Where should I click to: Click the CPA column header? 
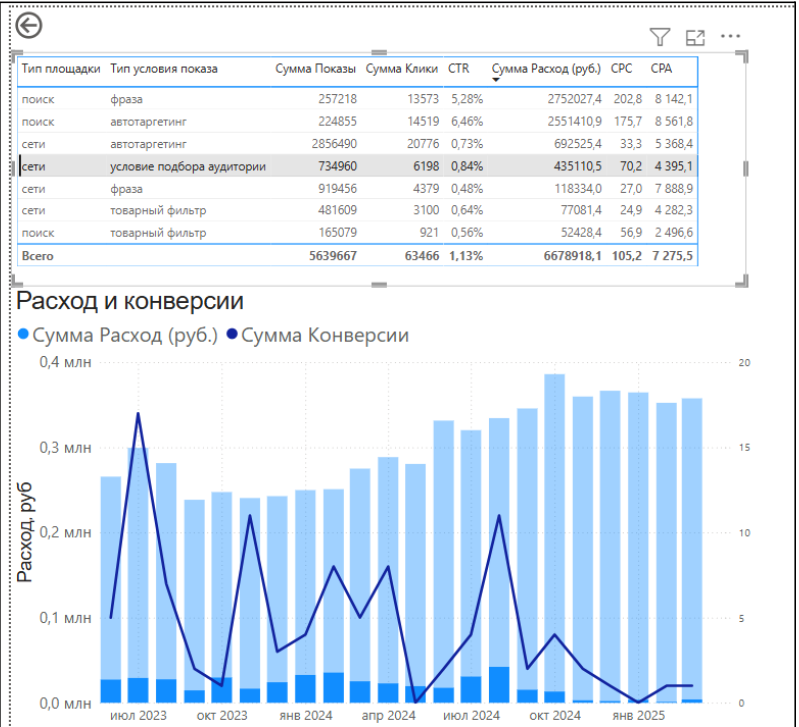(661, 69)
